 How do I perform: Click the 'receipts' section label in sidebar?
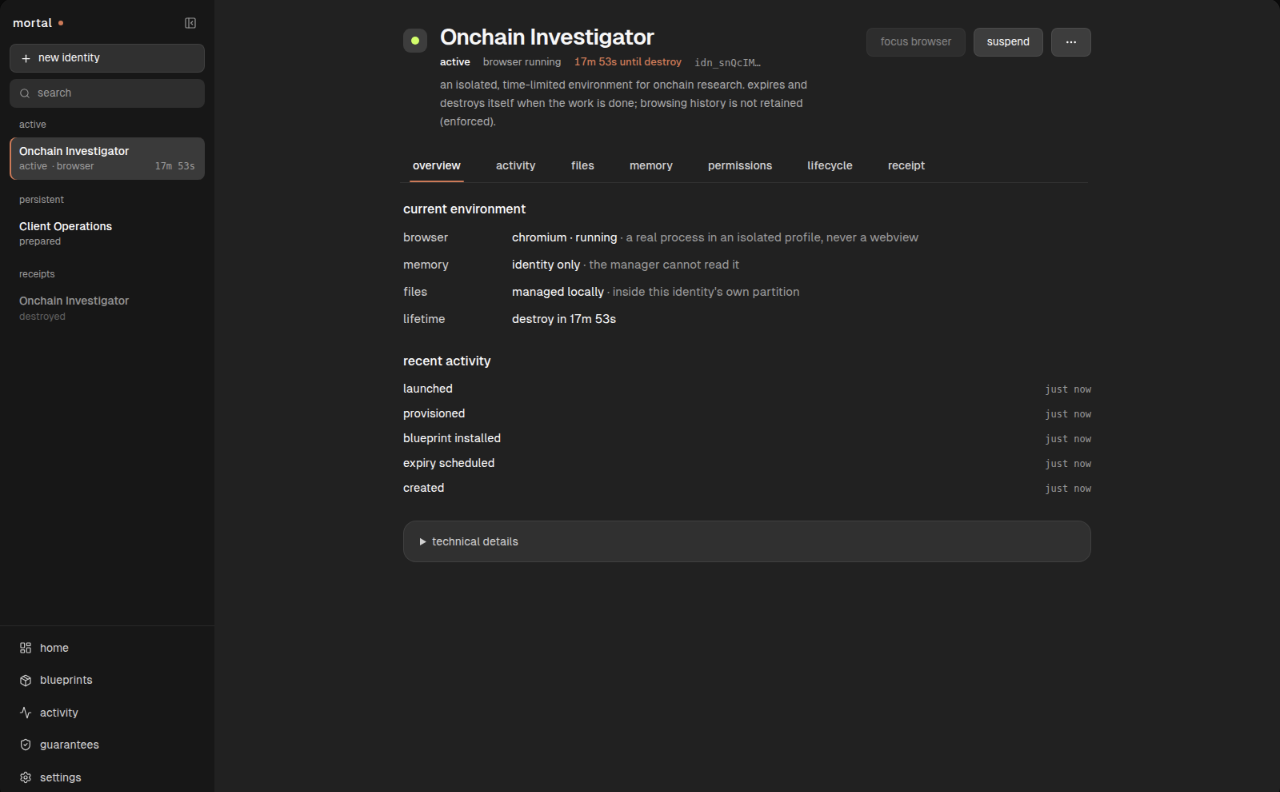click(37, 274)
